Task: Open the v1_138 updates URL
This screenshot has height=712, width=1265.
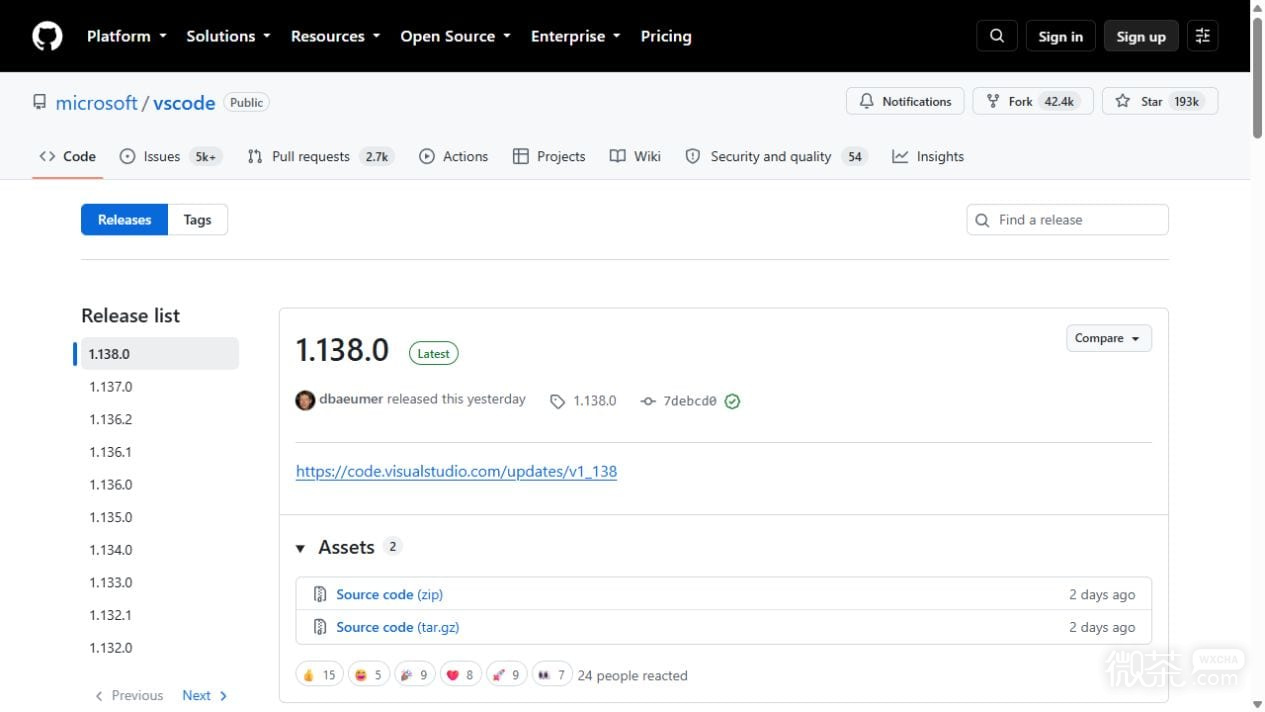Action: pos(456,471)
